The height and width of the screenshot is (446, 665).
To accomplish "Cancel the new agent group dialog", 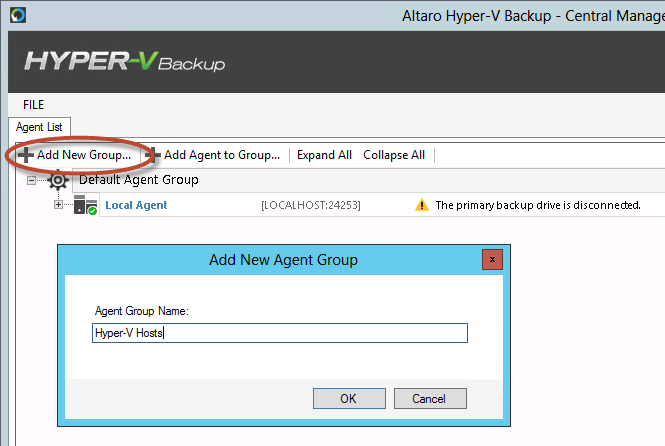I will click(x=430, y=399).
